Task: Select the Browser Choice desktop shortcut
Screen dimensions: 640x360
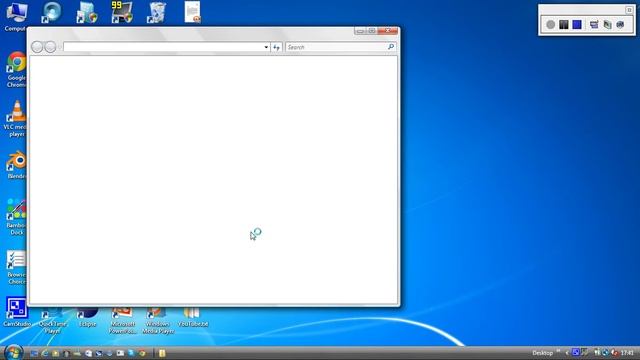Action: (x=16, y=267)
